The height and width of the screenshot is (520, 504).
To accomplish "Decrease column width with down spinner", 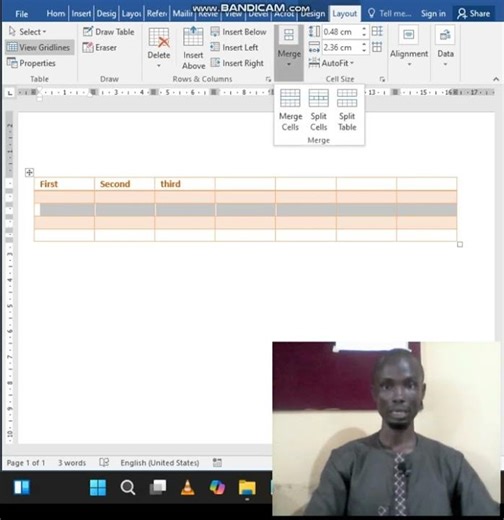I will tap(364, 50).
